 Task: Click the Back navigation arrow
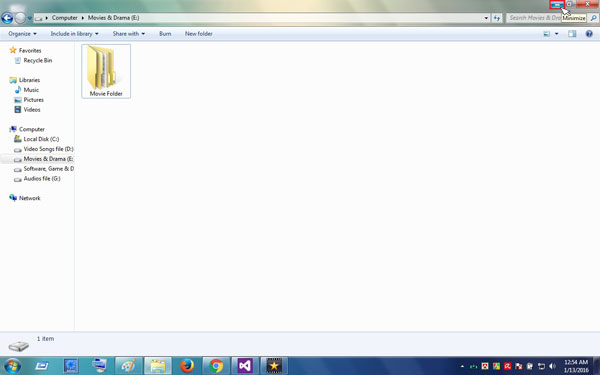[7, 18]
